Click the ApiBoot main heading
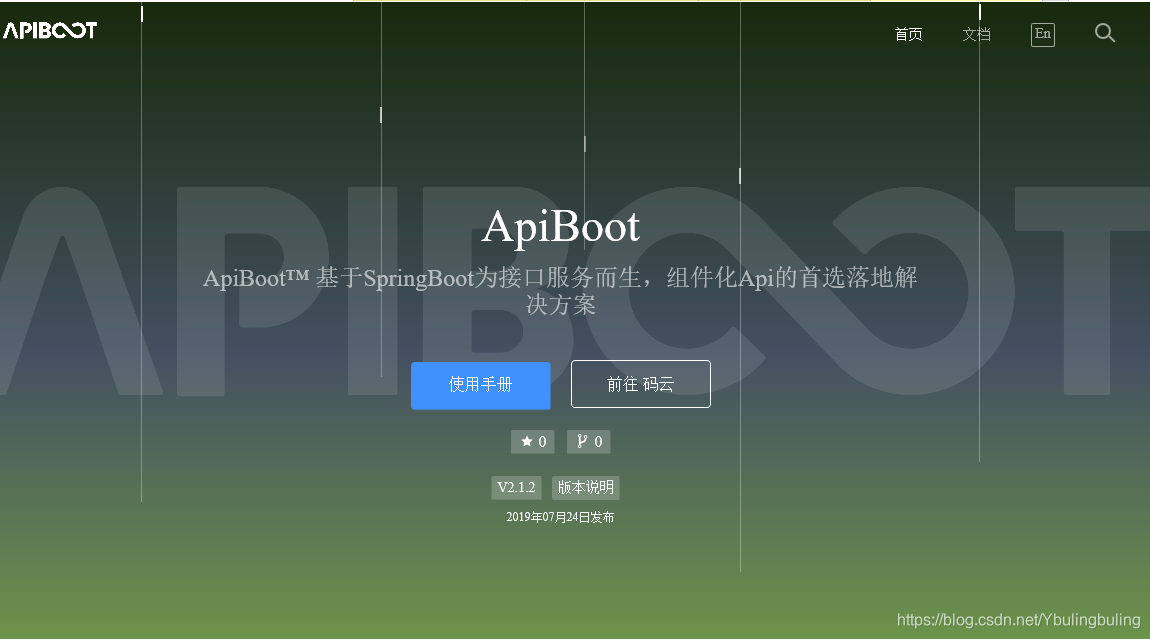 (560, 226)
